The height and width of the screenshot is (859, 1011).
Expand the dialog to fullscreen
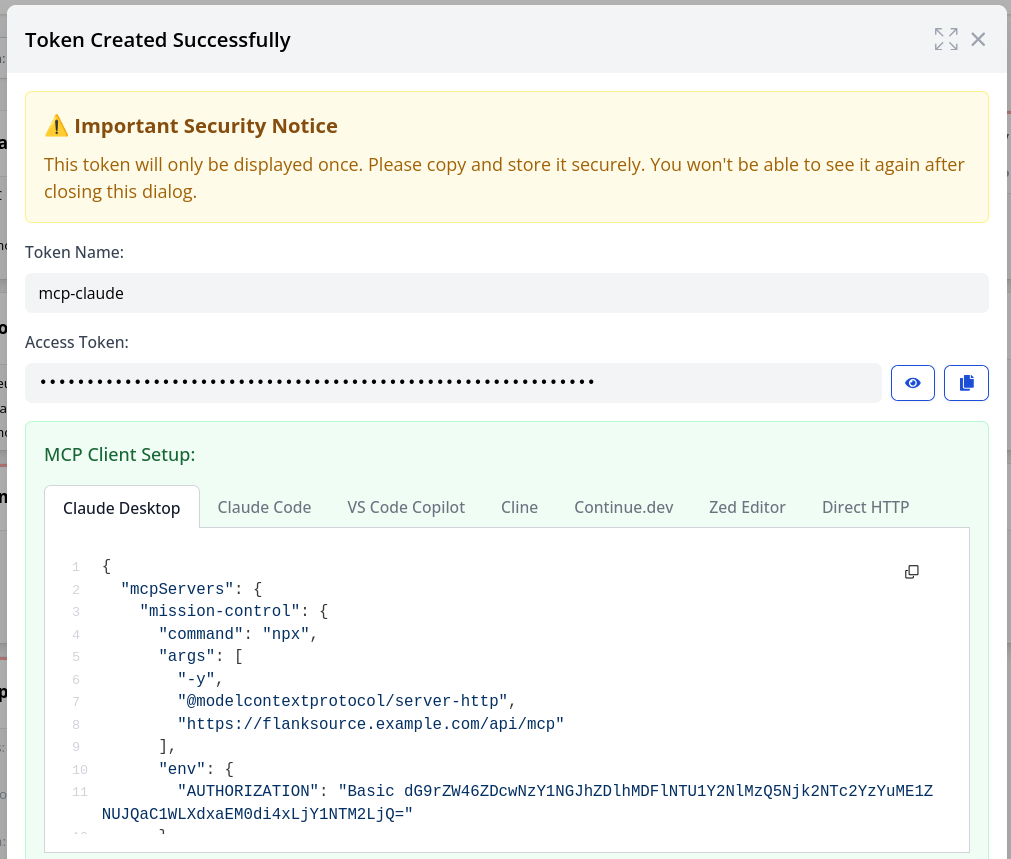(945, 39)
